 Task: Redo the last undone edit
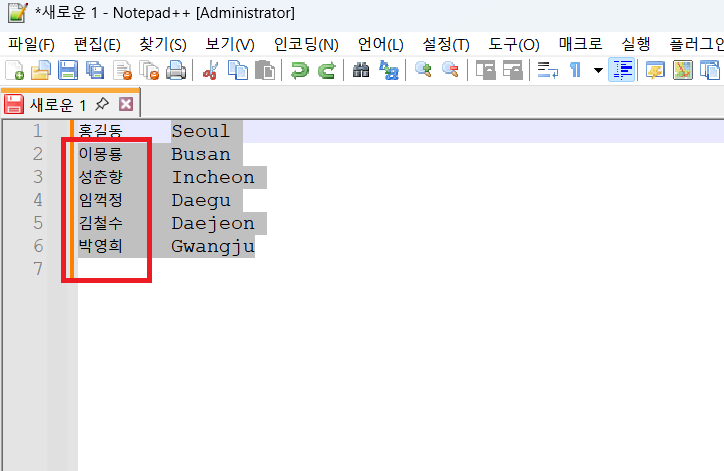(327, 71)
